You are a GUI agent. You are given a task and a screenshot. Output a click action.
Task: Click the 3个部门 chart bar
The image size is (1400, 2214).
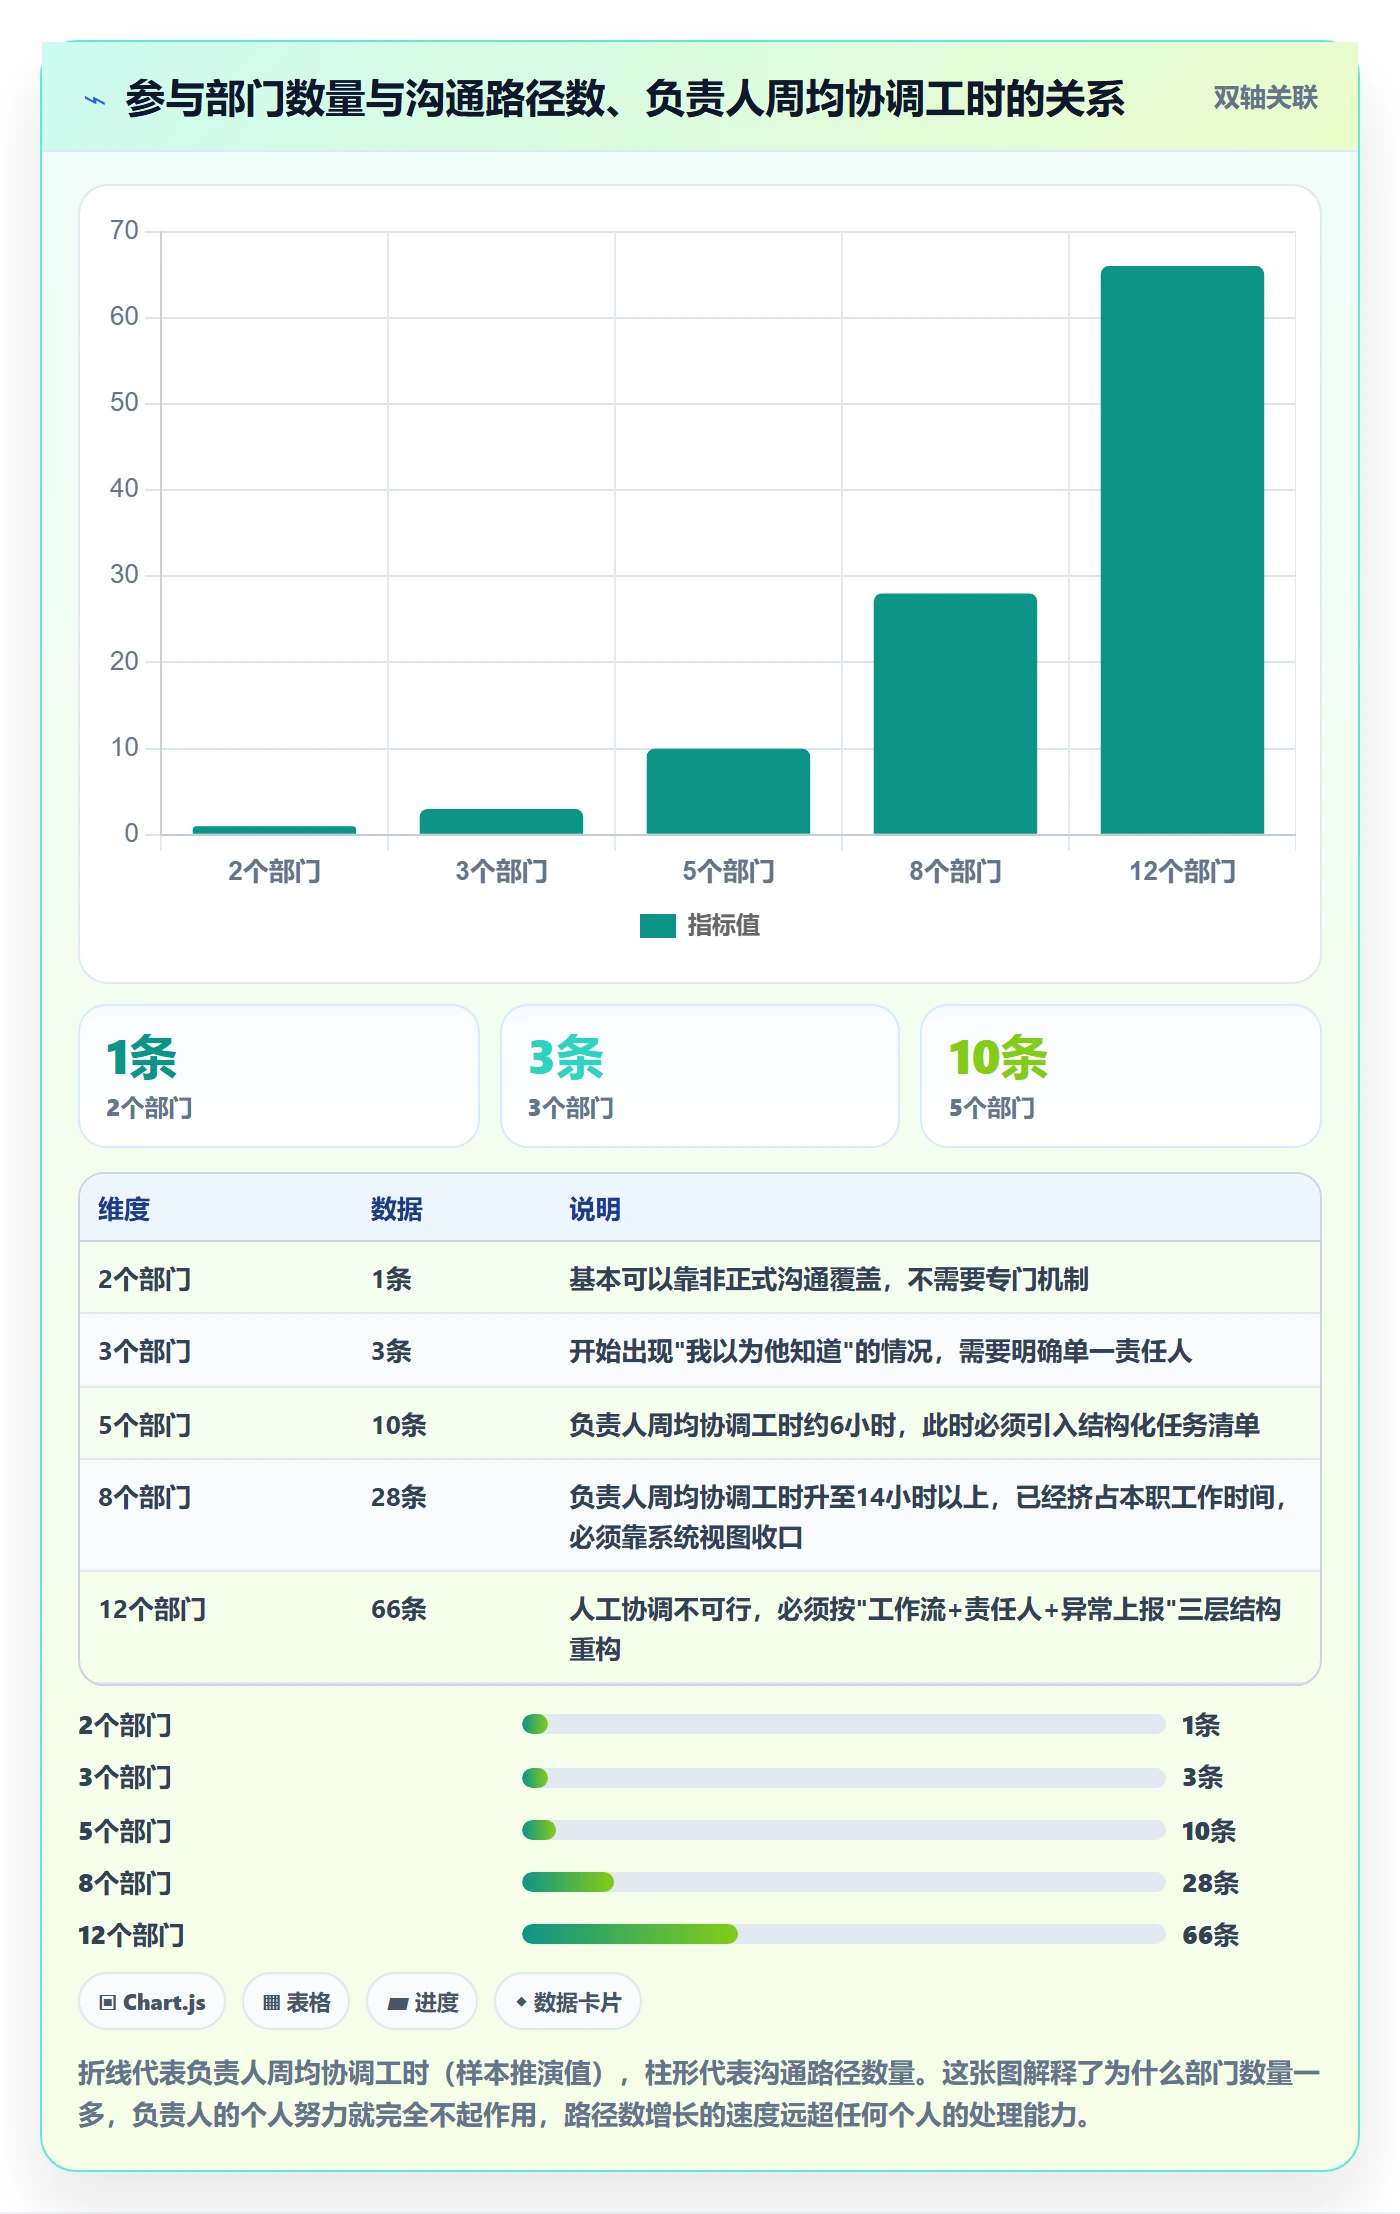click(x=501, y=821)
